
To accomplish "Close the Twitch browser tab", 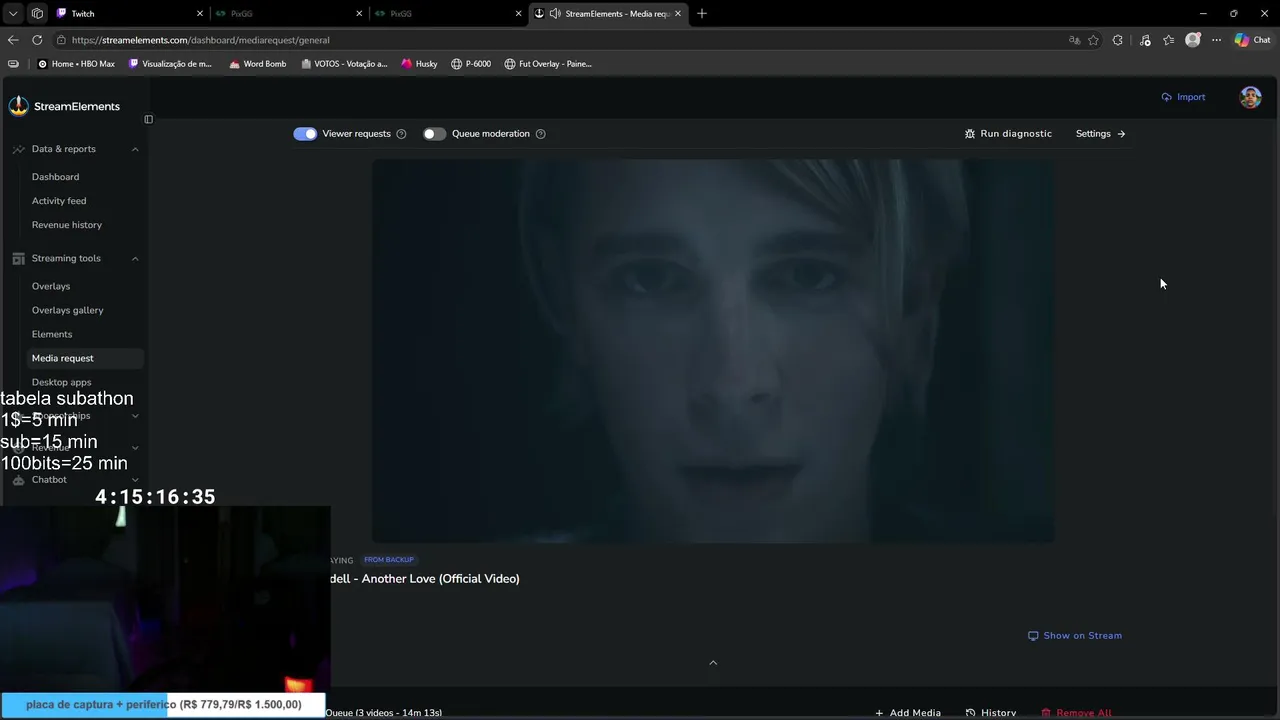I will (200, 14).
